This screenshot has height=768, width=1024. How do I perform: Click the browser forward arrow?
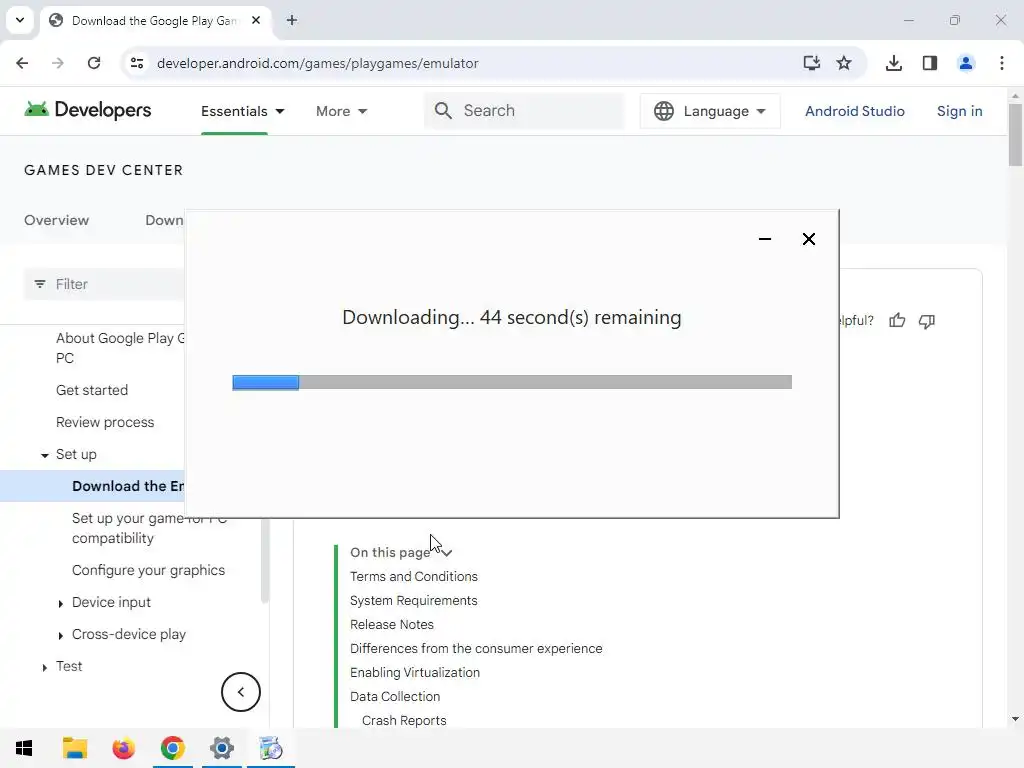coord(58,63)
